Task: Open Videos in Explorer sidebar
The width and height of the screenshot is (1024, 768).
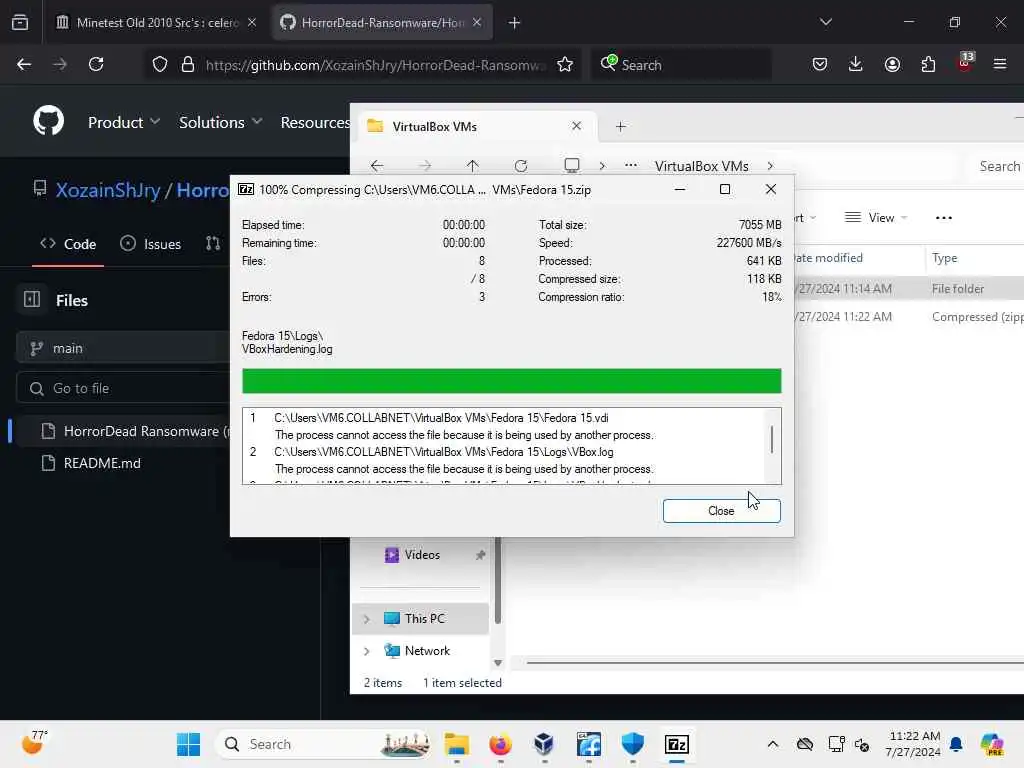Action: click(422, 554)
